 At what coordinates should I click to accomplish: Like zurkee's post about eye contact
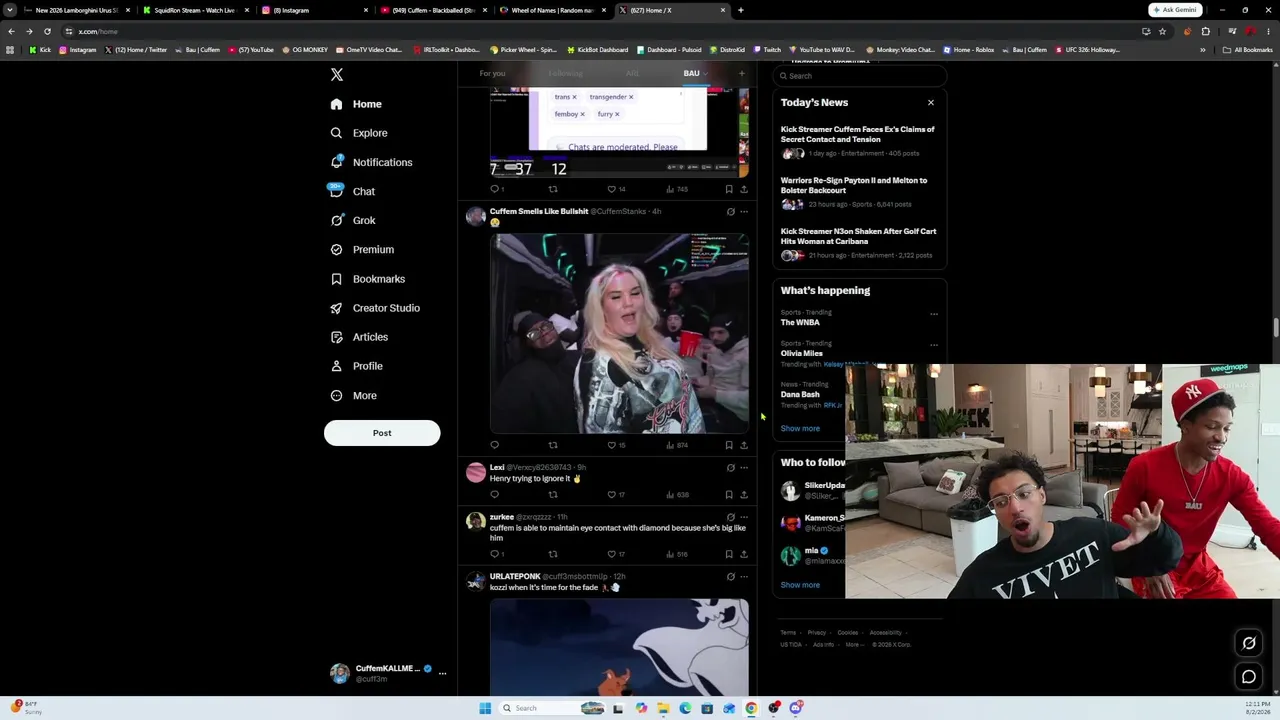(611, 554)
